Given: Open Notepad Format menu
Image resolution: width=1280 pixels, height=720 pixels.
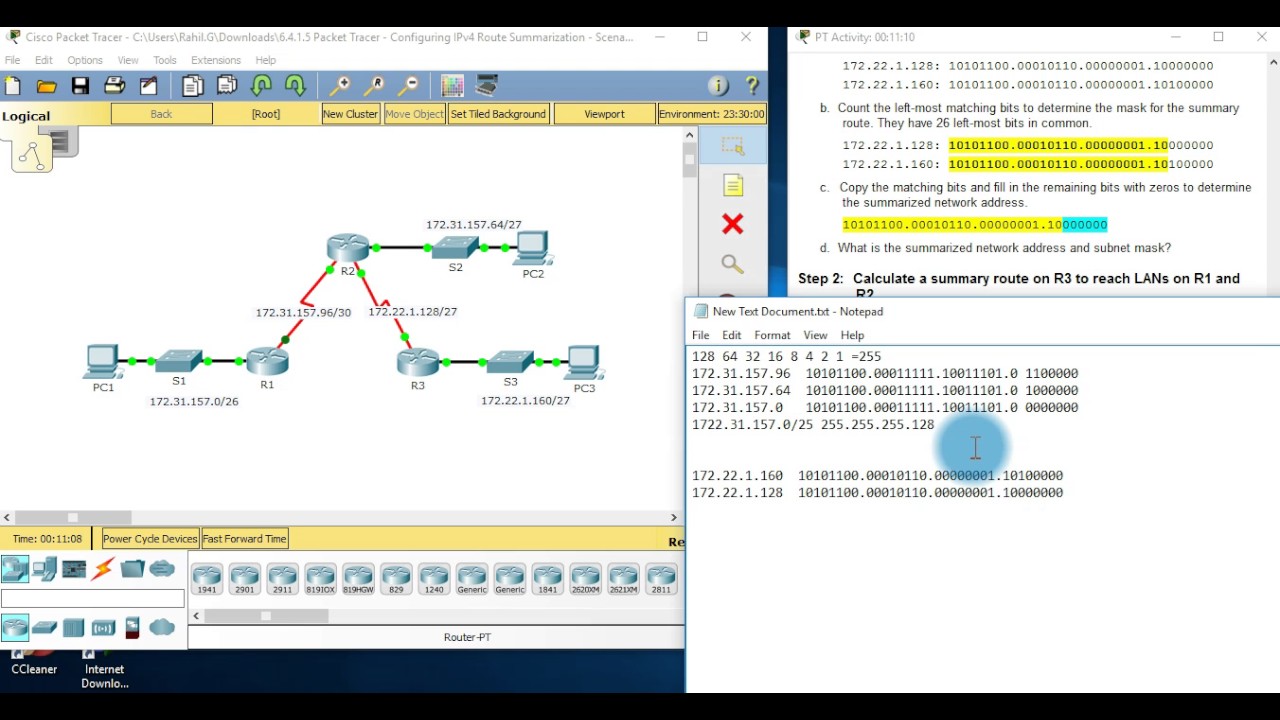Looking at the screenshot, I should (772, 335).
